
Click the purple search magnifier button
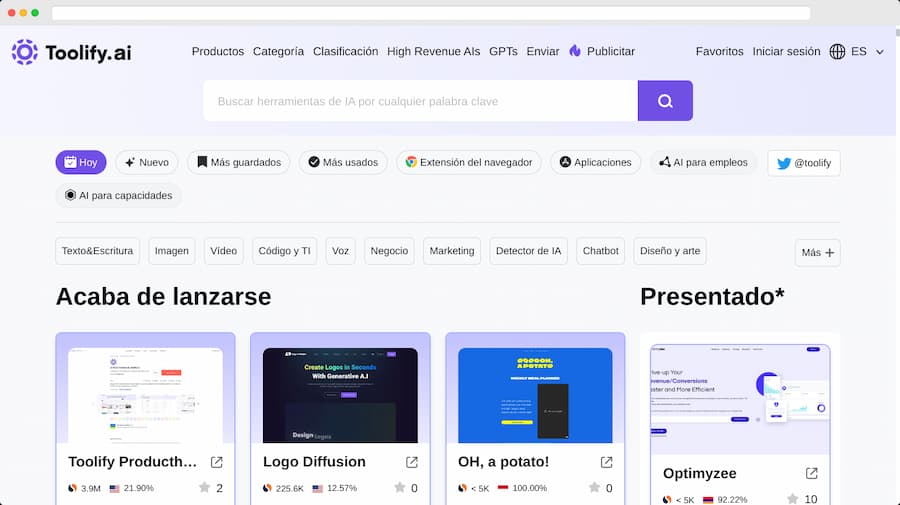pyautogui.click(x=665, y=101)
